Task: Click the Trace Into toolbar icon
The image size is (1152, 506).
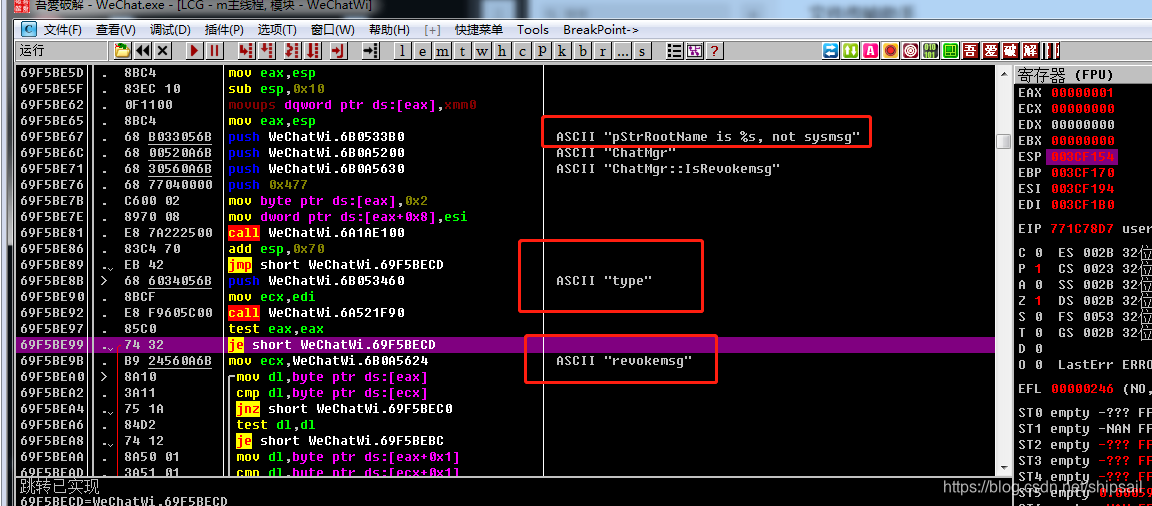Action: [292, 51]
